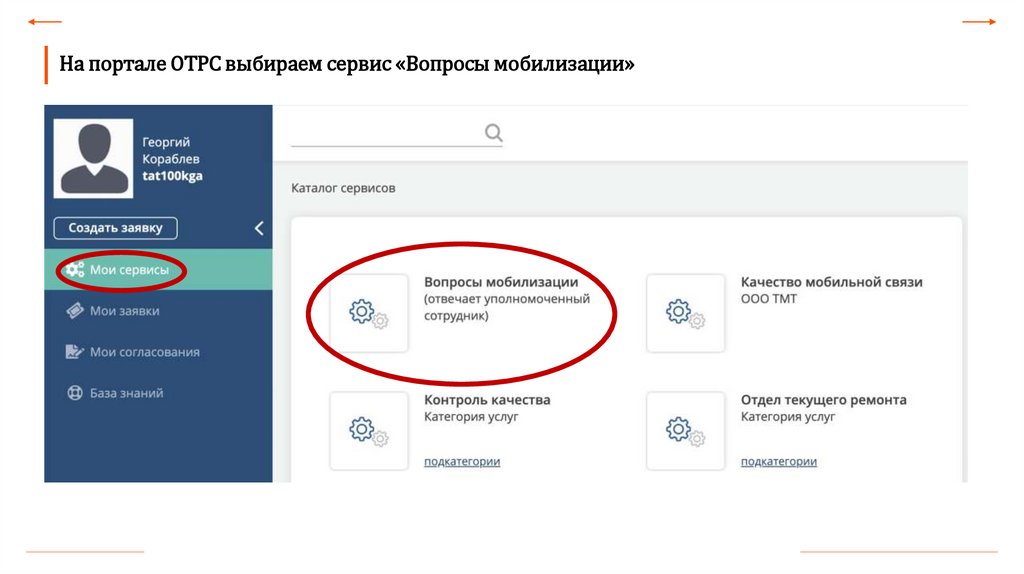The image size is (1024, 574).
Task: Collapse the sidebar with the chevron
Action: [259, 228]
